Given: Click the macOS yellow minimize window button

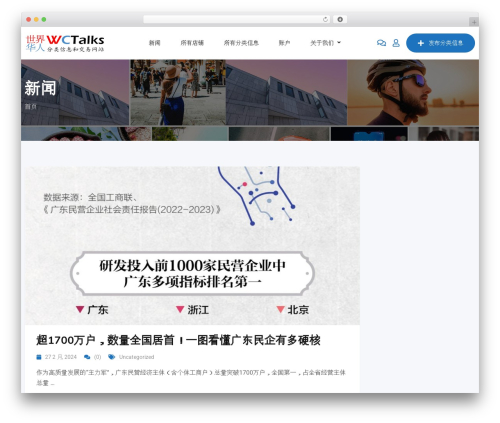Looking at the screenshot, I should click(x=36, y=20).
